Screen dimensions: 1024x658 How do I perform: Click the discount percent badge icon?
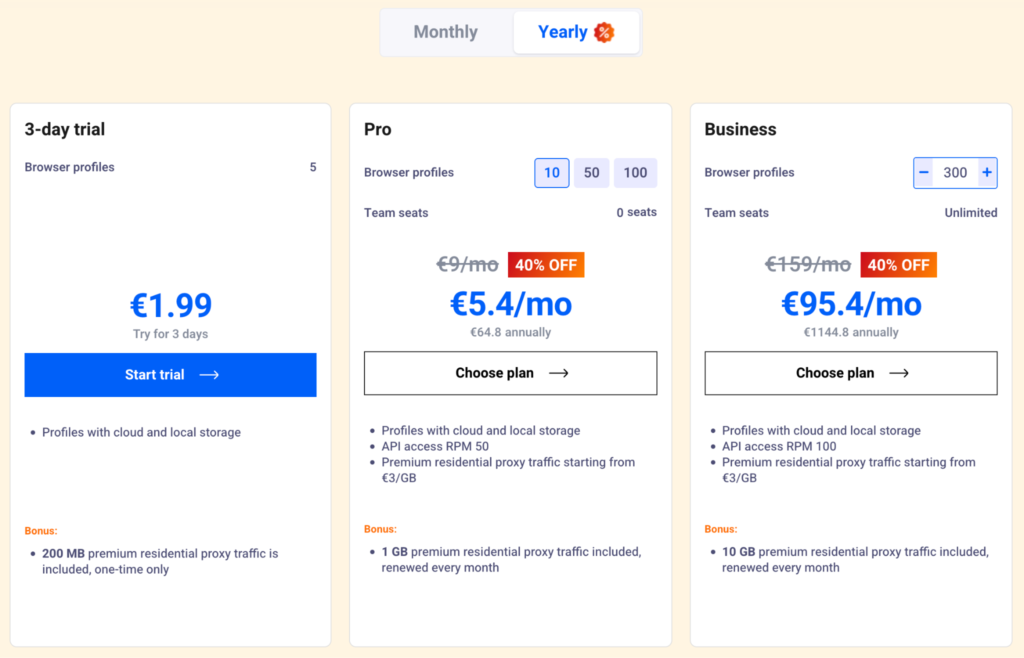click(x=604, y=32)
